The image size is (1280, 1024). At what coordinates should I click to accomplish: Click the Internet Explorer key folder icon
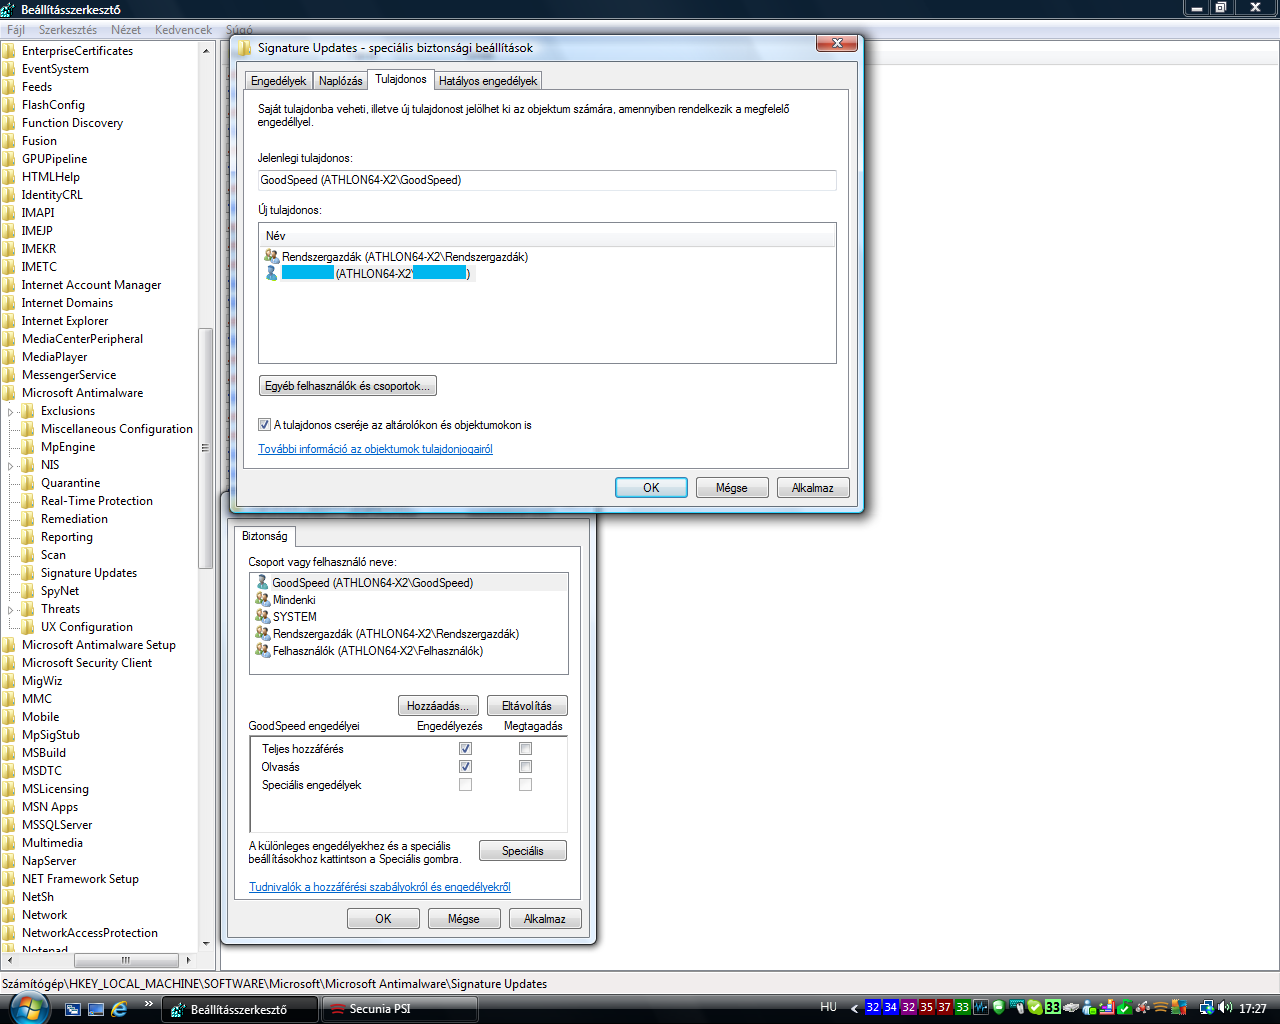coord(9,321)
